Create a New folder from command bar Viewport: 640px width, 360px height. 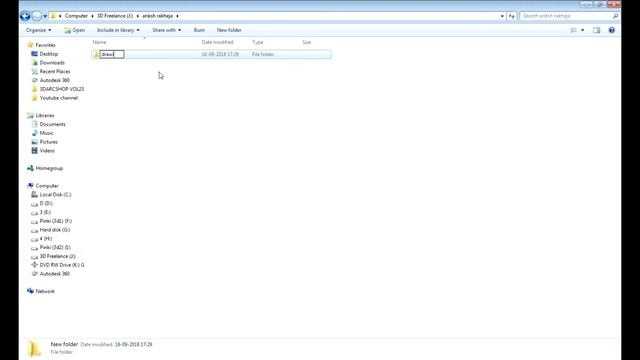[229, 30]
